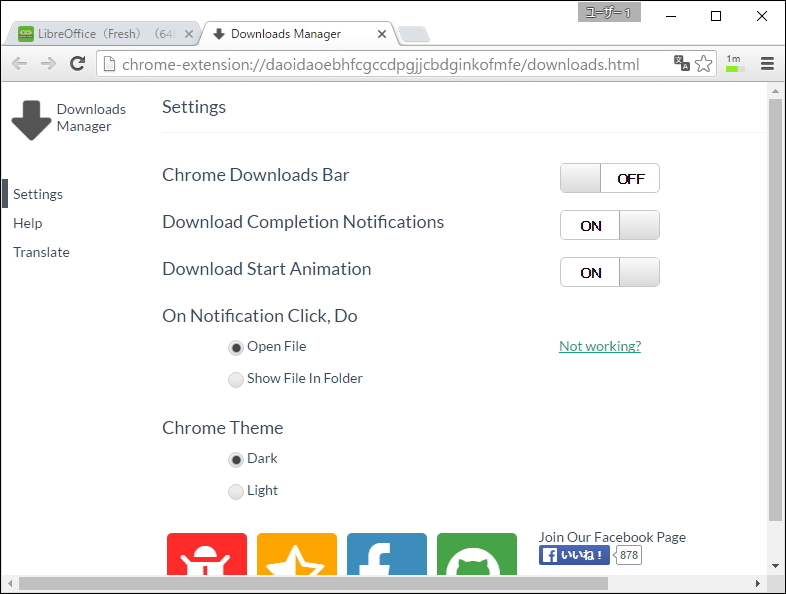
Task: Click the Downloads Manager arrow logo
Action: pyautogui.click(x=31, y=120)
